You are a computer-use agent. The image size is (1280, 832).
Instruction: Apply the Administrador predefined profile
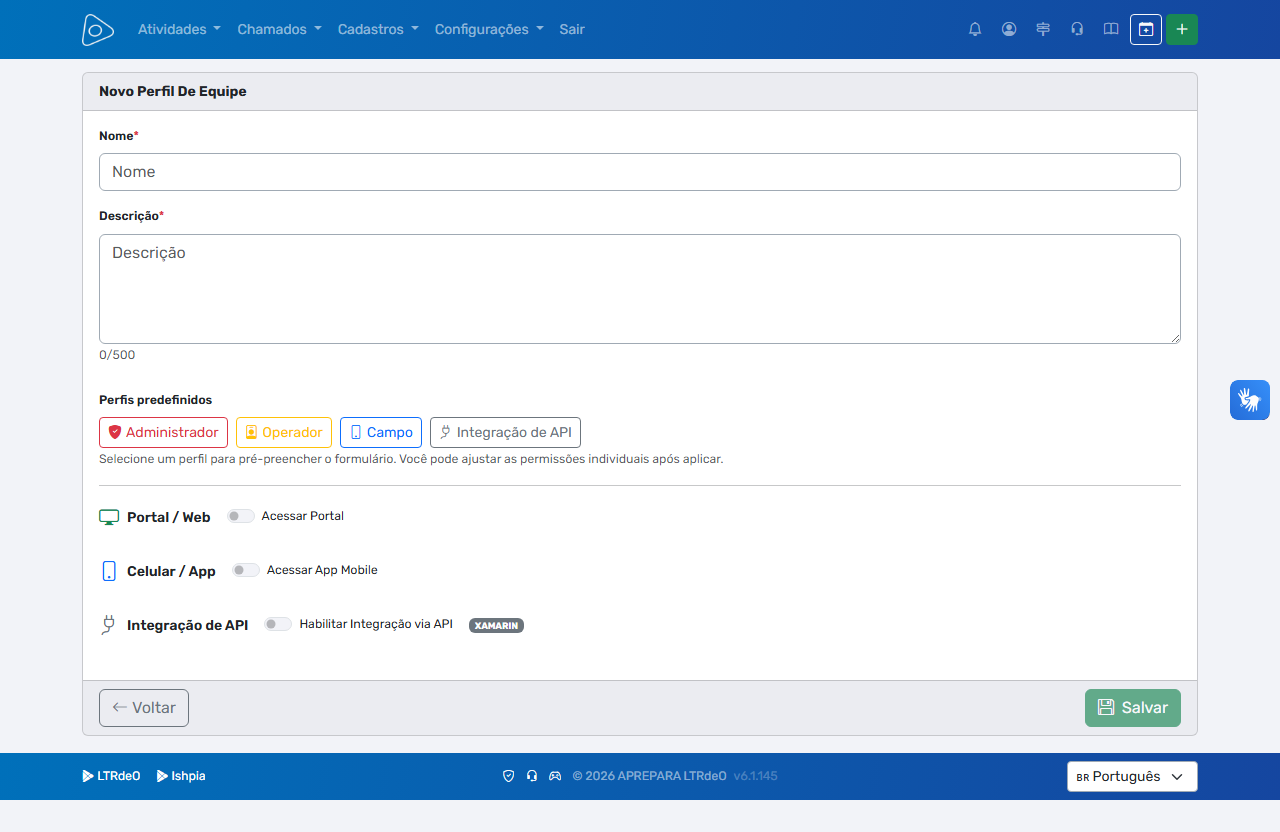click(163, 432)
